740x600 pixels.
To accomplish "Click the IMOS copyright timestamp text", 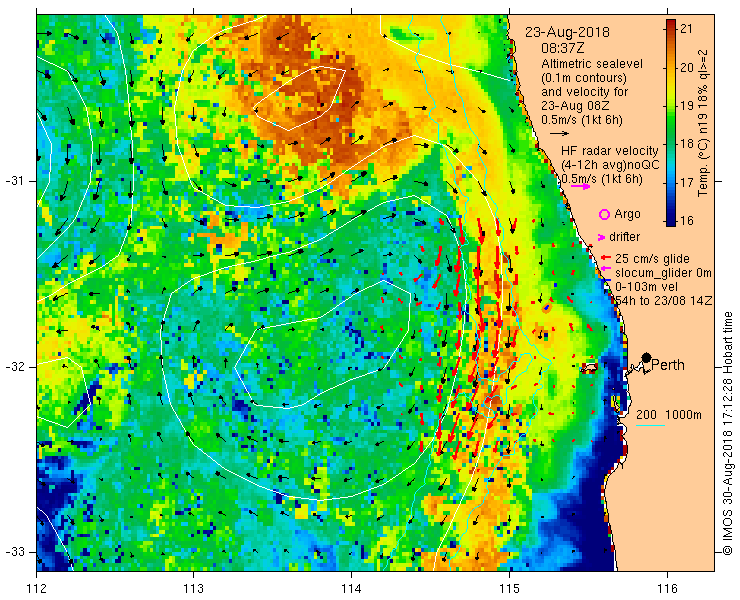I will [x=727, y=432].
